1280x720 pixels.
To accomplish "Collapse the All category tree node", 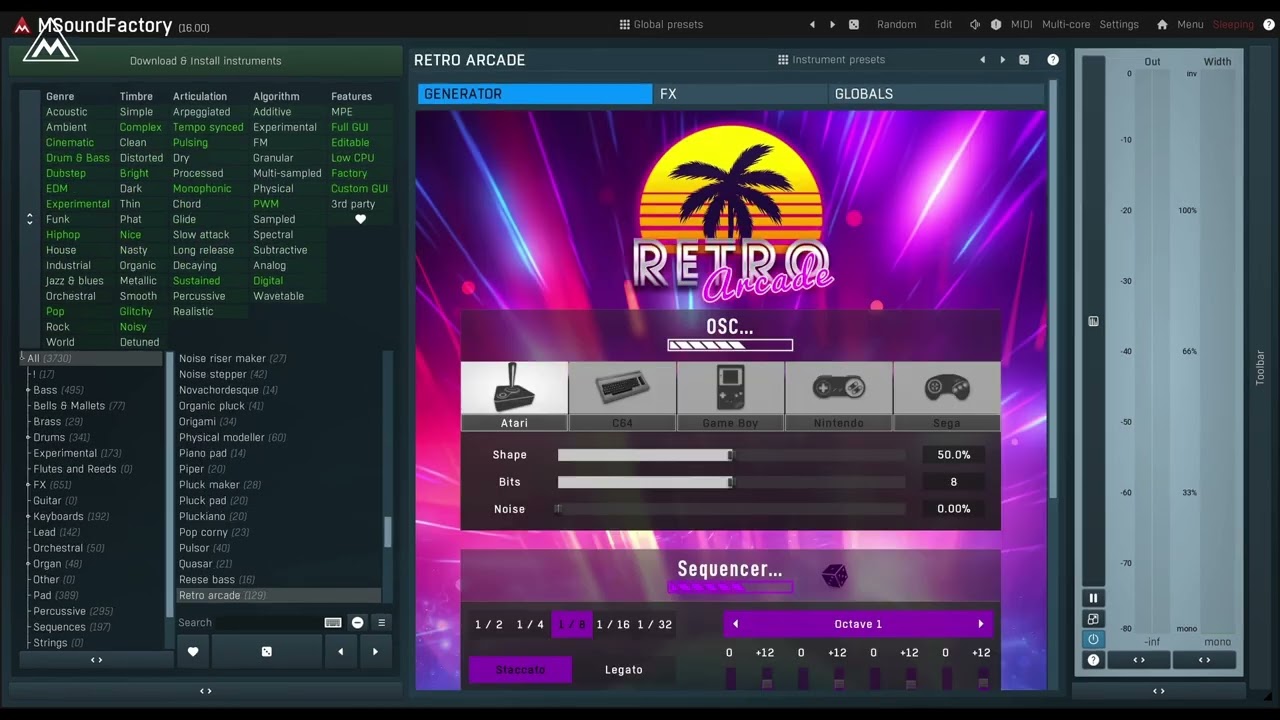I will pos(22,357).
